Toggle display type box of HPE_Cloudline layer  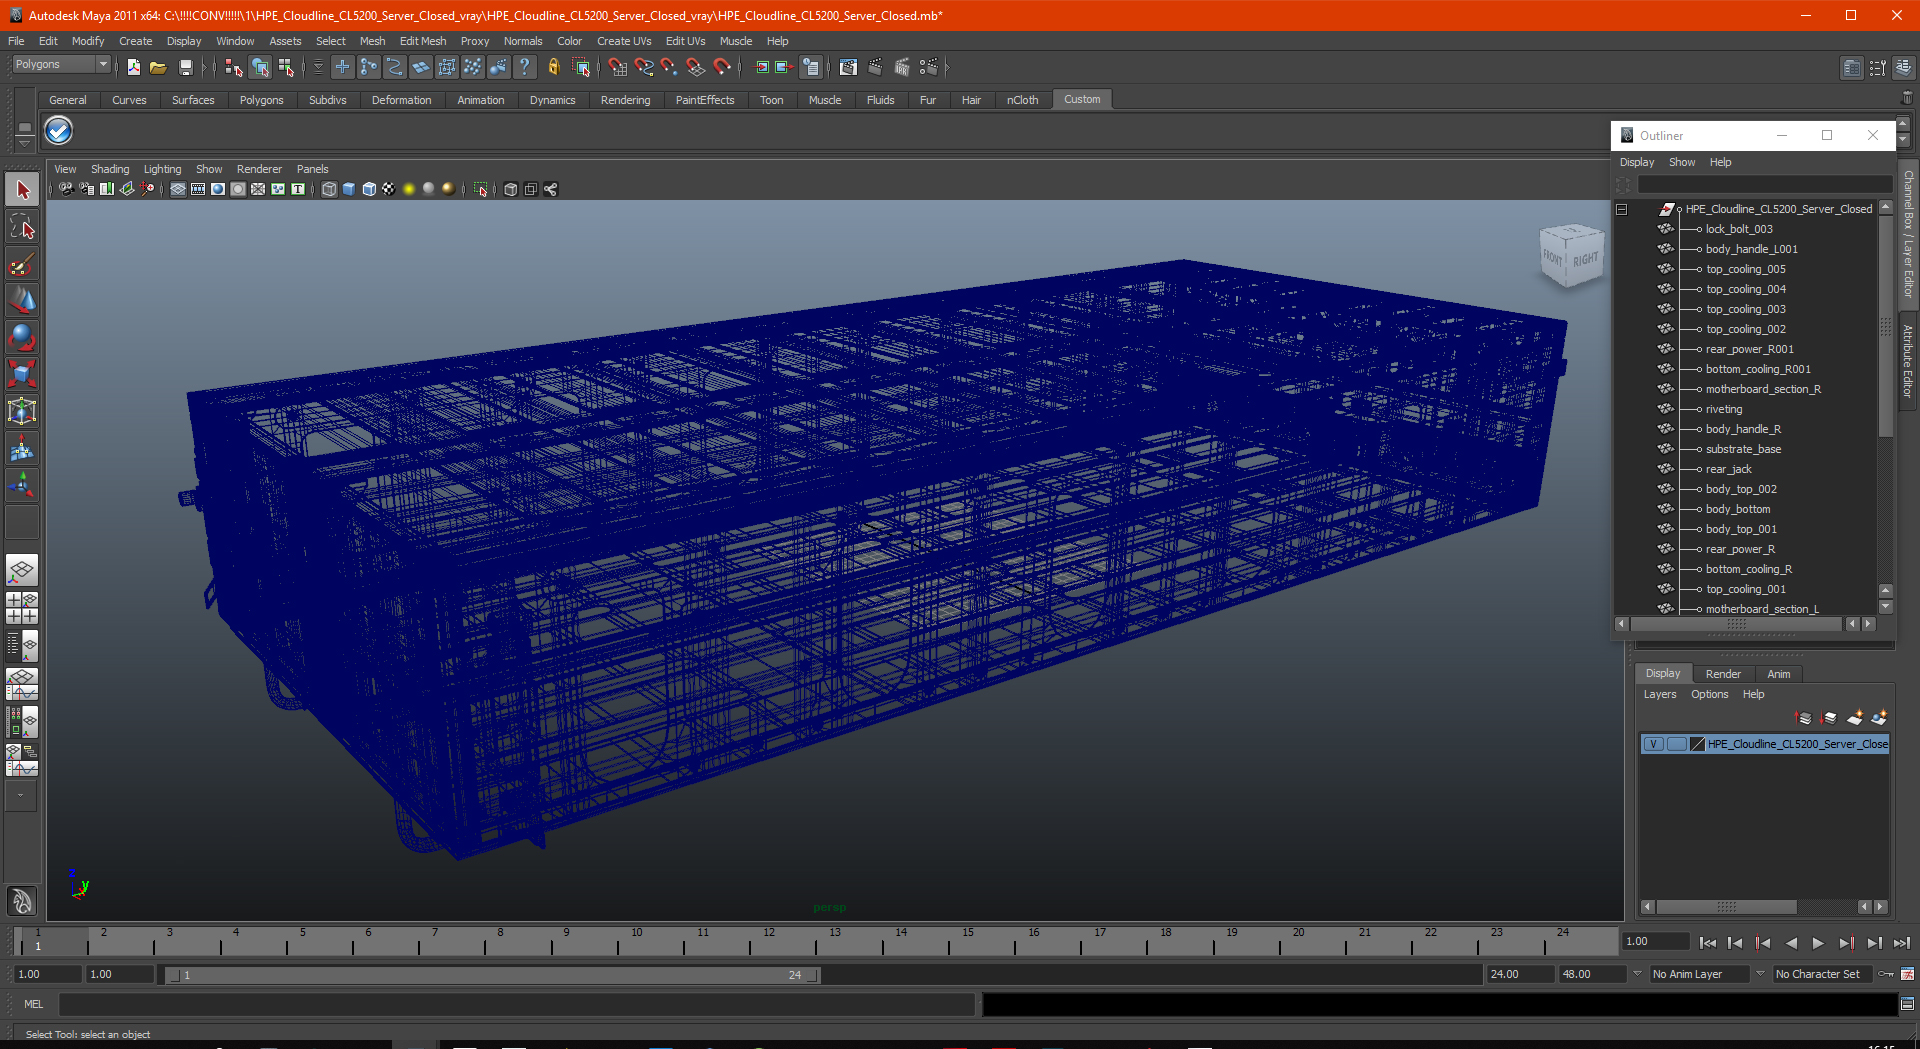pos(1676,744)
